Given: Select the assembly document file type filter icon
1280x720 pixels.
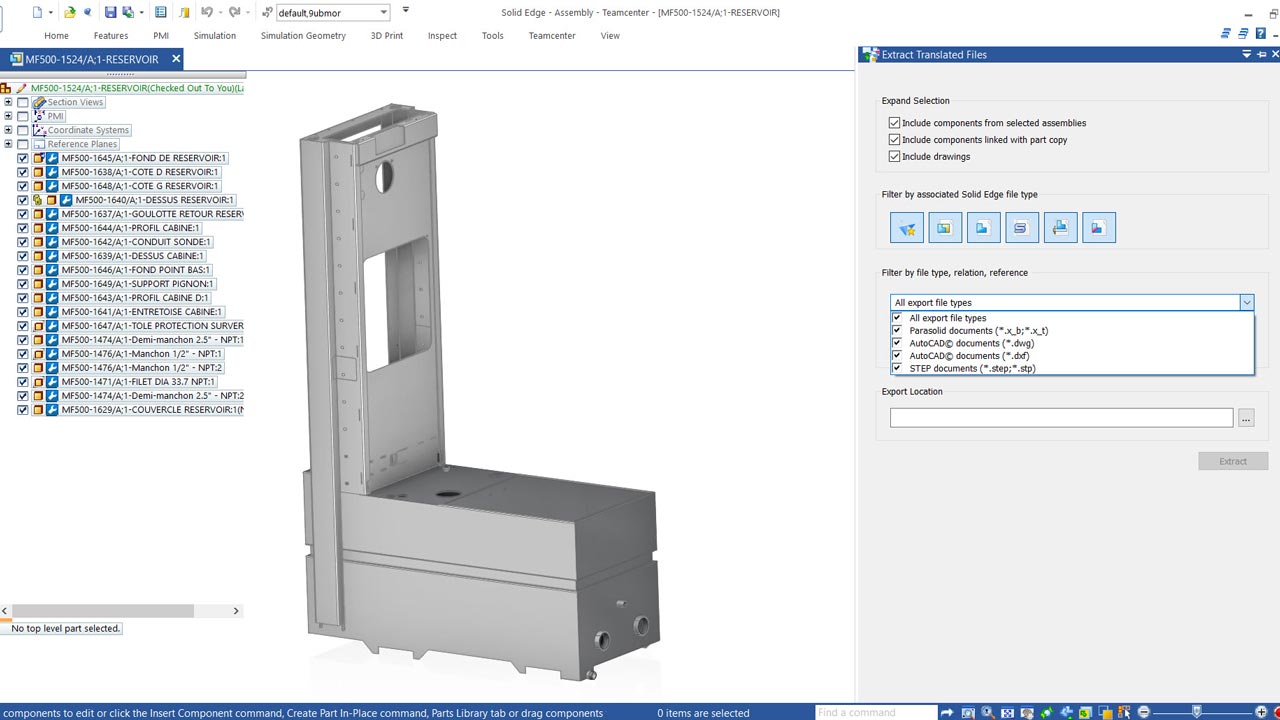Looking at the screenshot, I should click(945, 228).
